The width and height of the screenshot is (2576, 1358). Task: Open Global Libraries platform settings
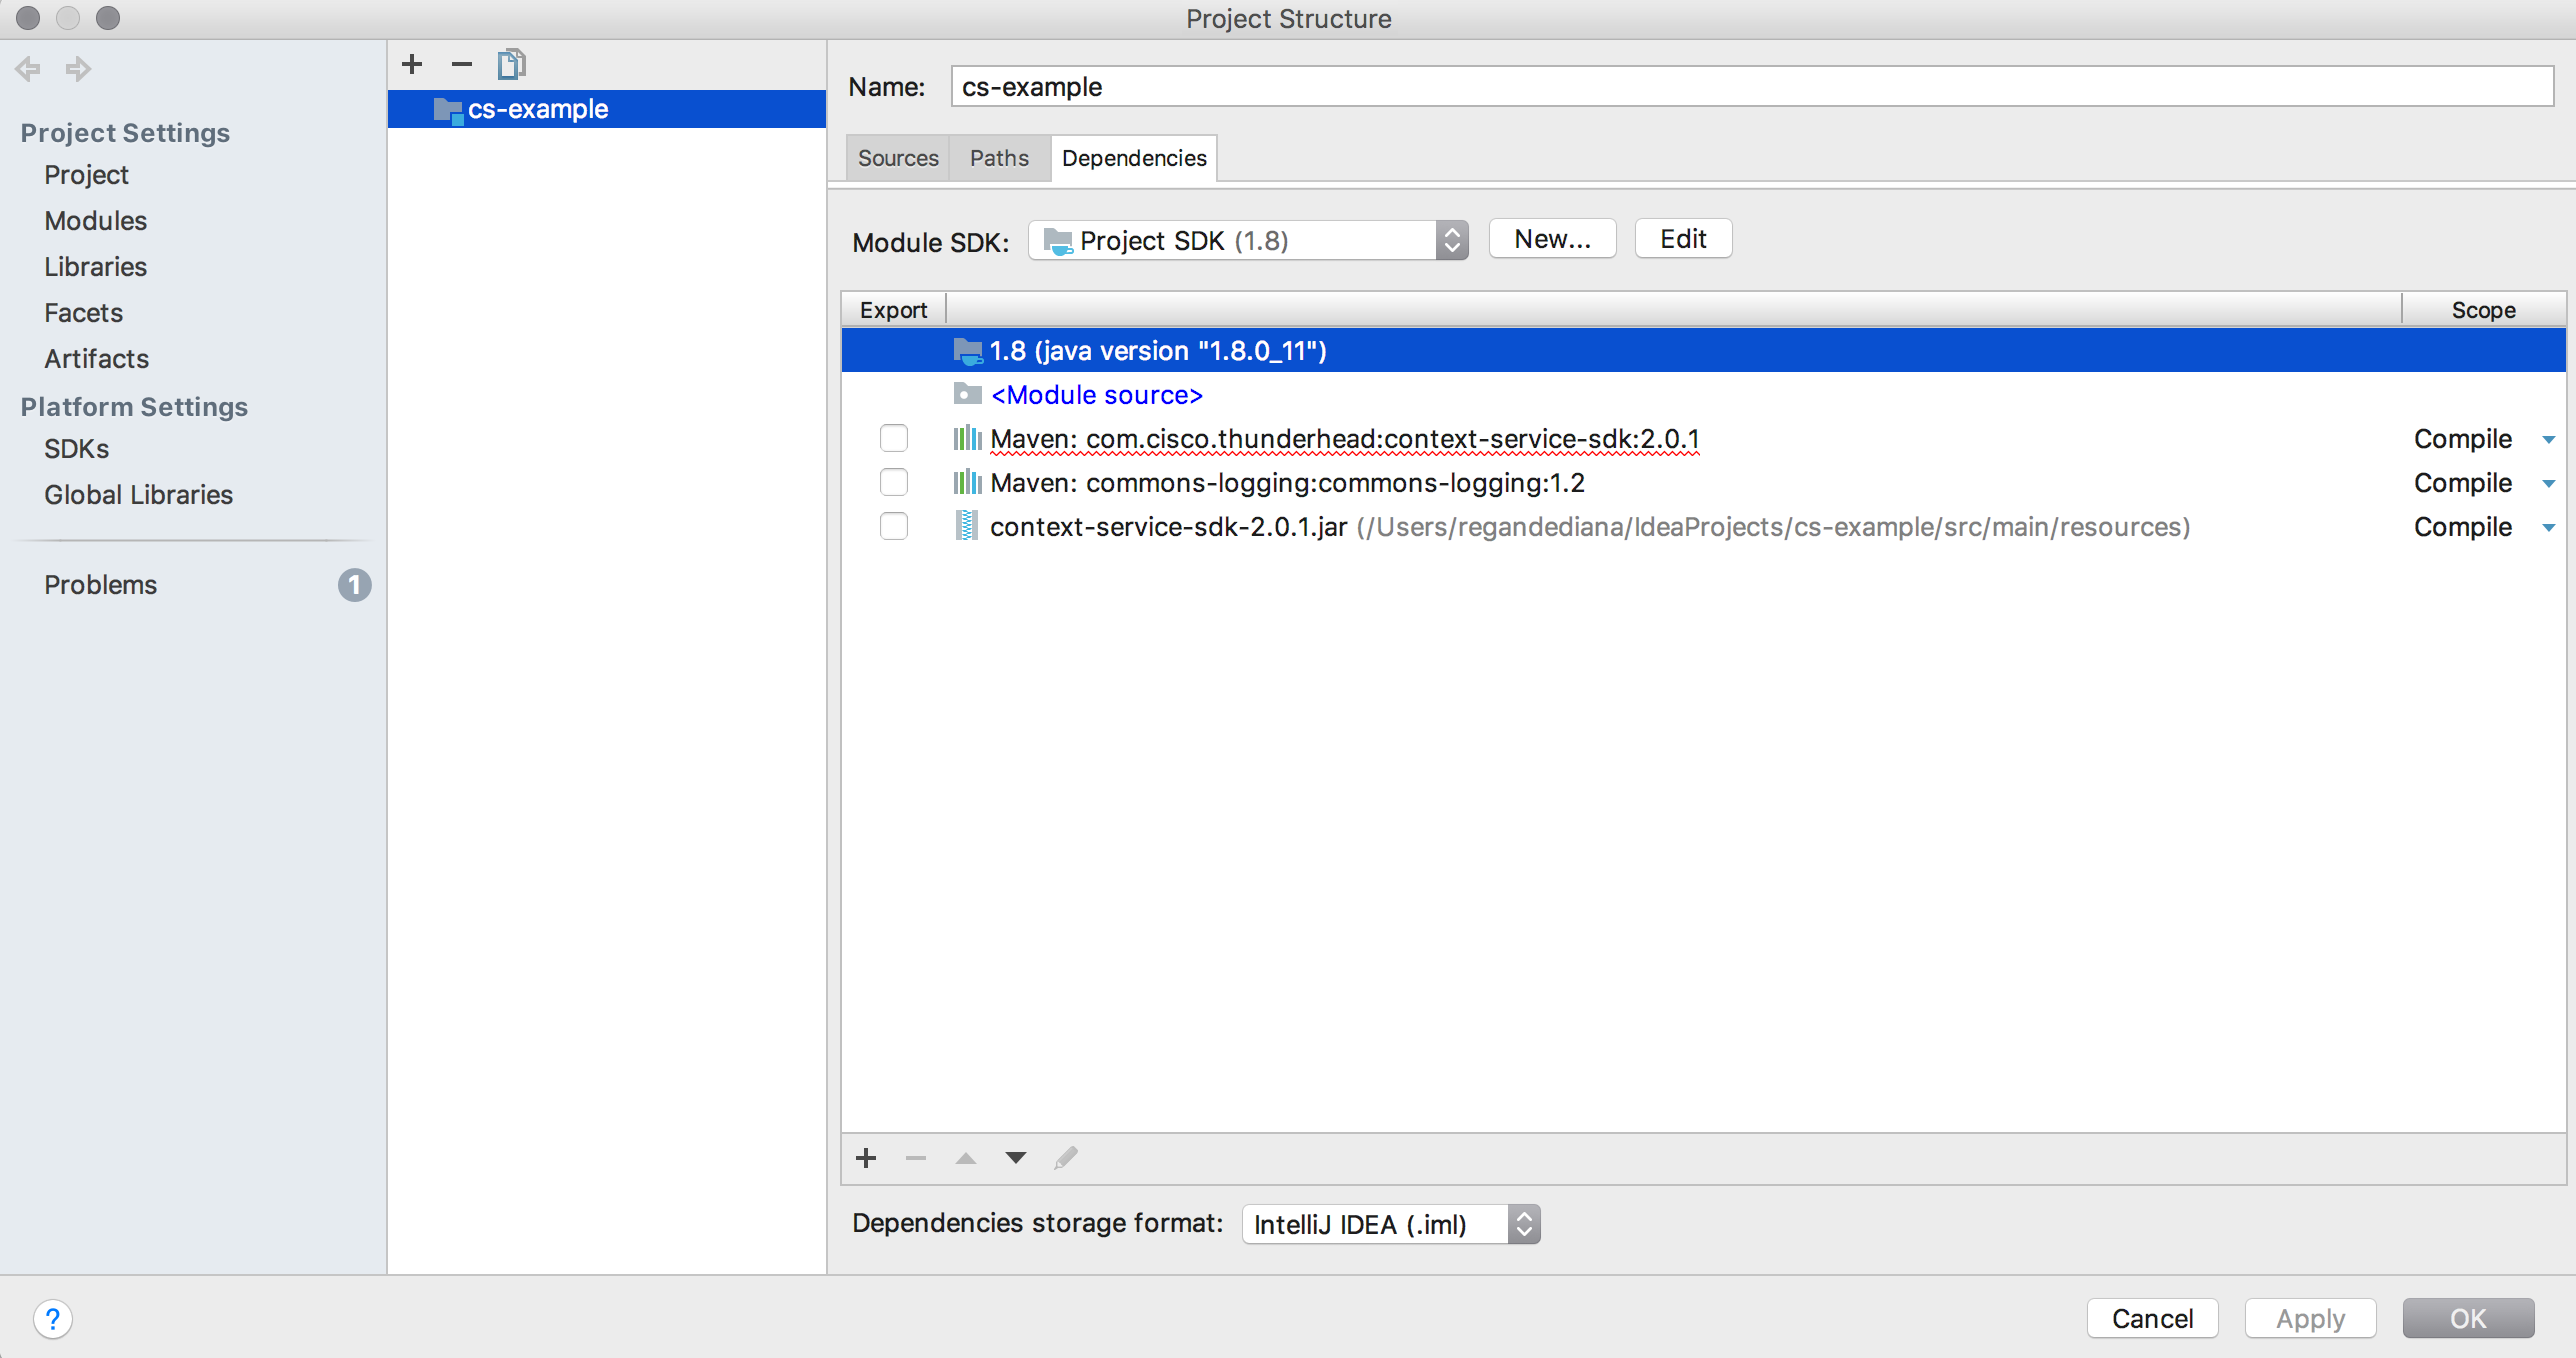coord(138,495)
